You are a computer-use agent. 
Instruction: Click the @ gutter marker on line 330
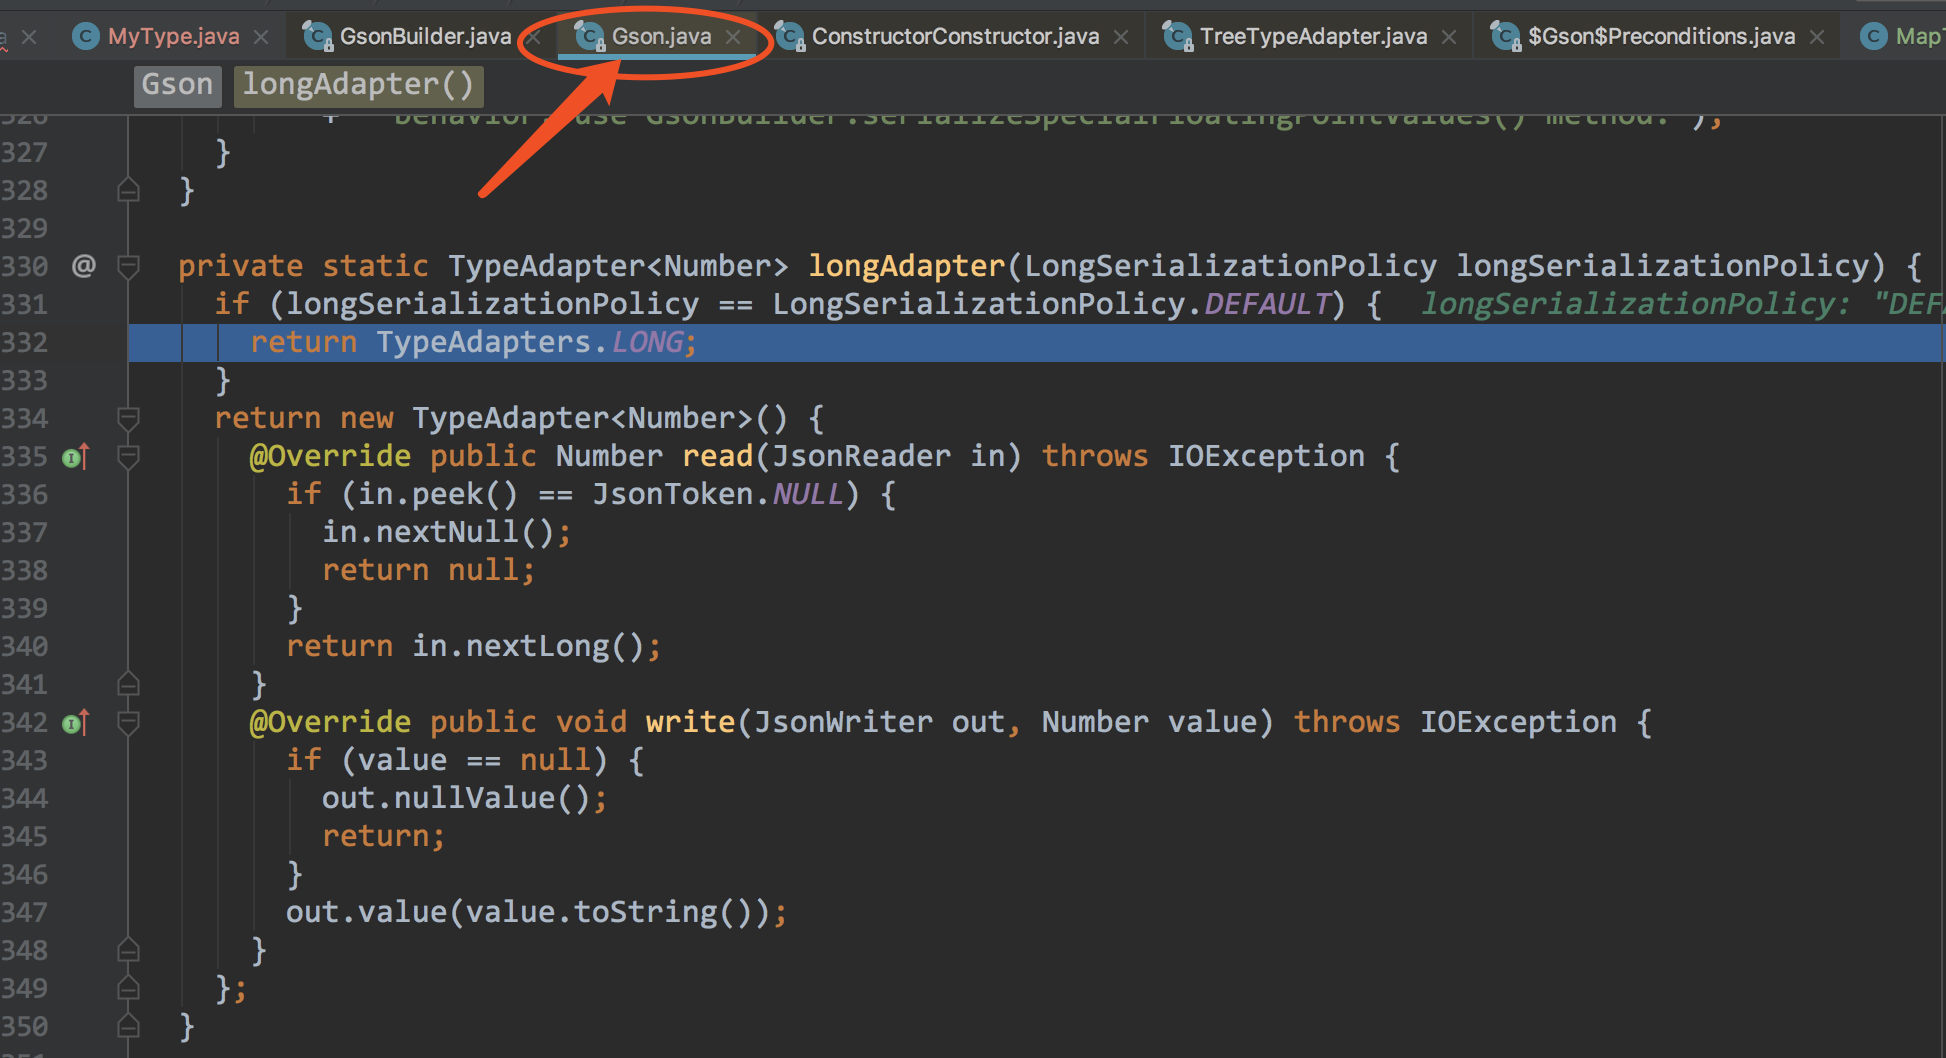(84, 266)
